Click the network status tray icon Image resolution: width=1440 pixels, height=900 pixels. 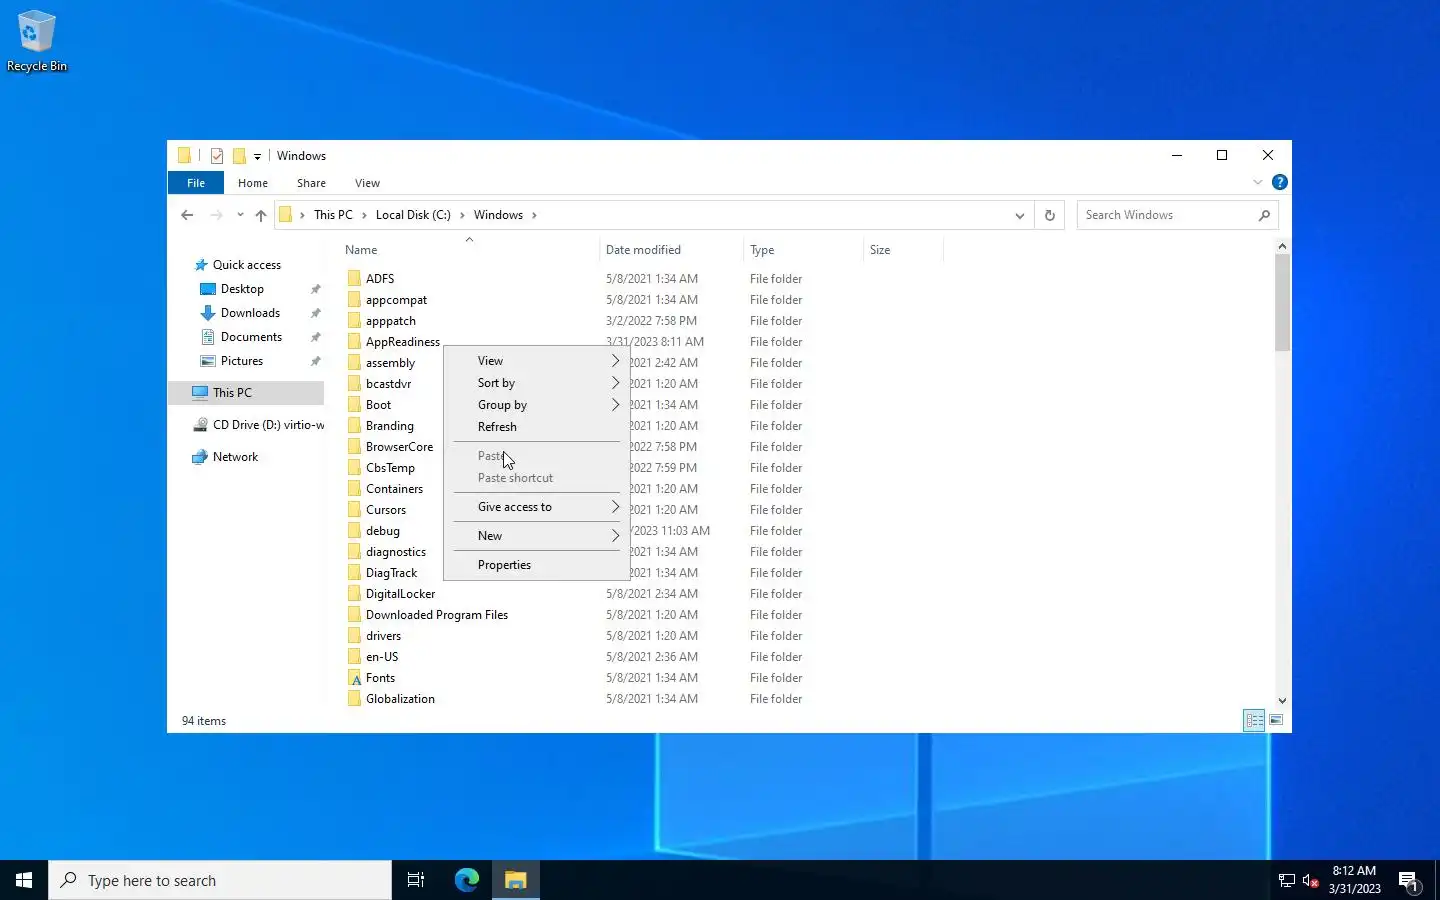tap(1287, 881)
